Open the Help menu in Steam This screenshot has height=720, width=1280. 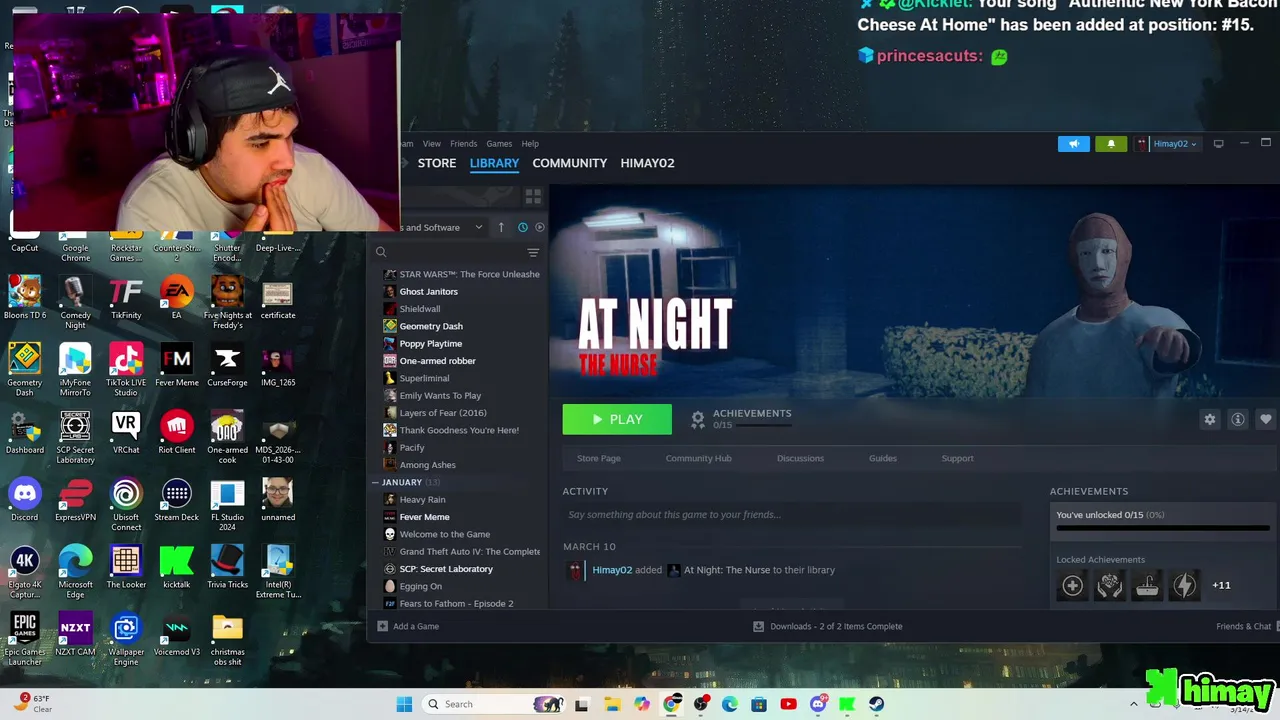(530, 144)
